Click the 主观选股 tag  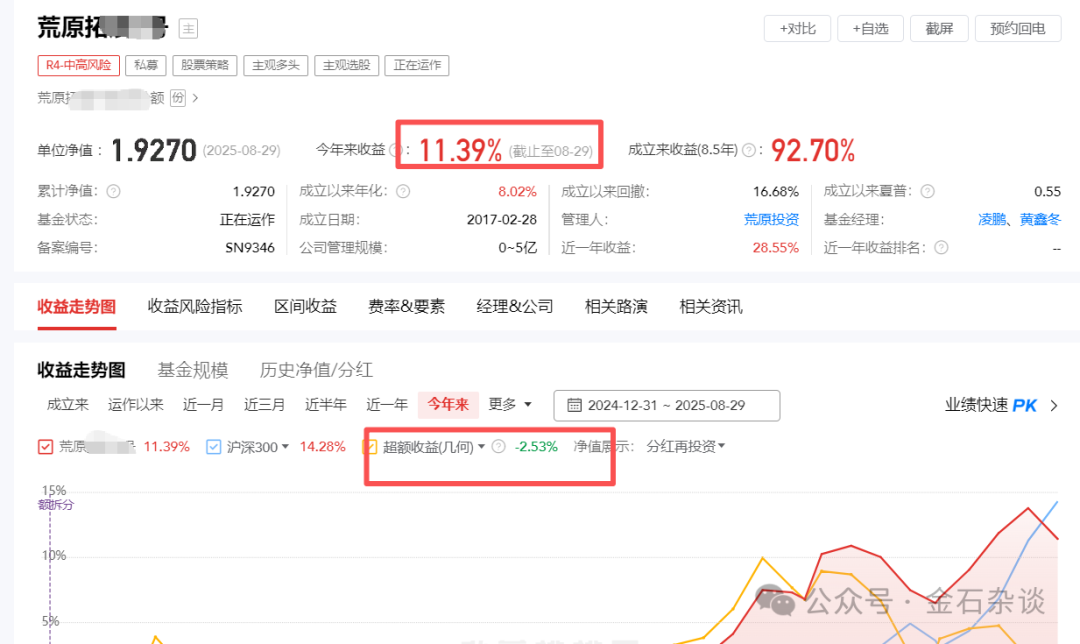pos(346,65)
